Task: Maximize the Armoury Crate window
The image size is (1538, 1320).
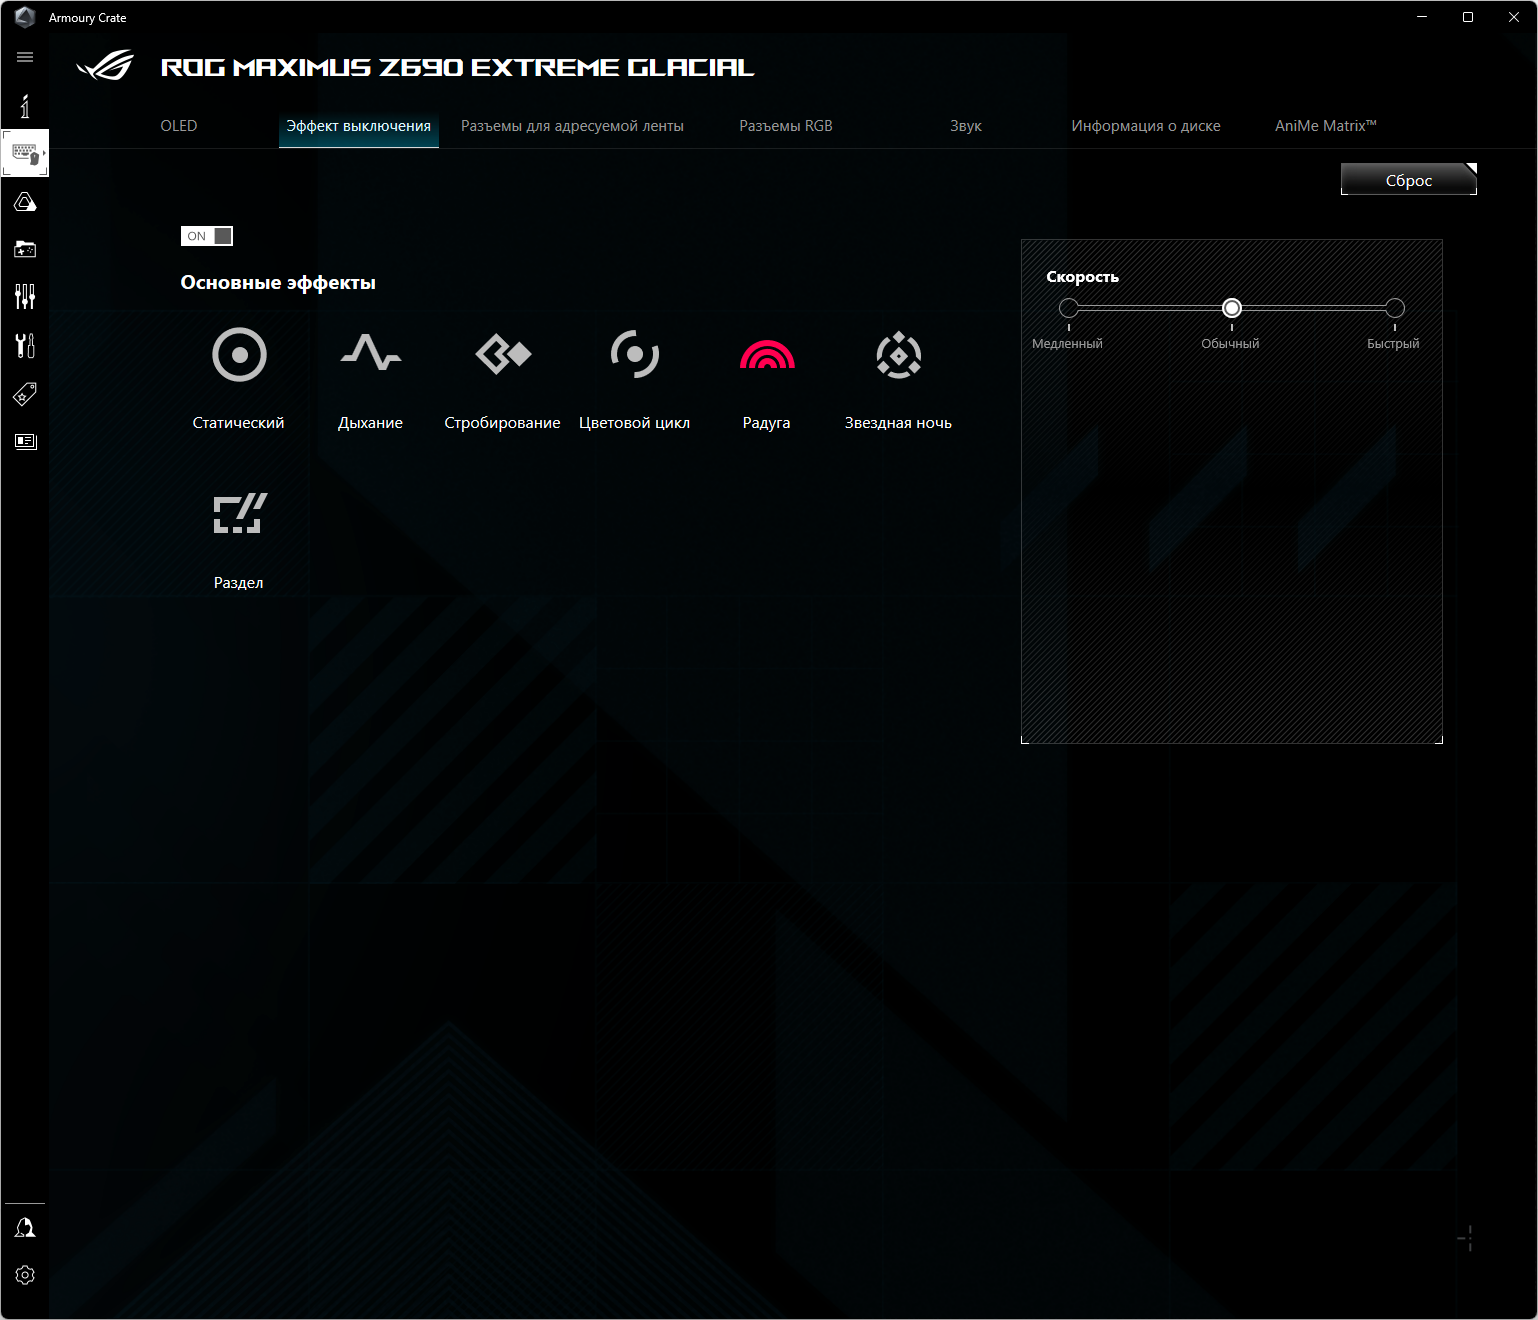Action: point(1468,17)
